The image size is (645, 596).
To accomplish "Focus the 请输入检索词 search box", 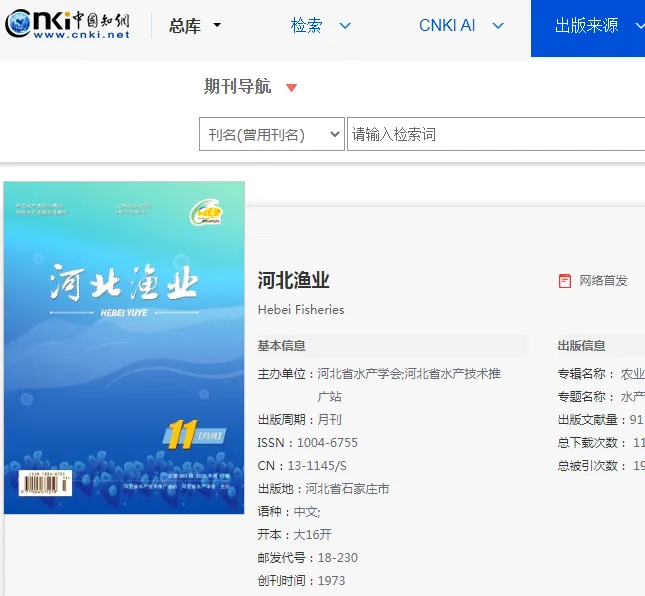I will pyautogui.click(x=496, y=134).
